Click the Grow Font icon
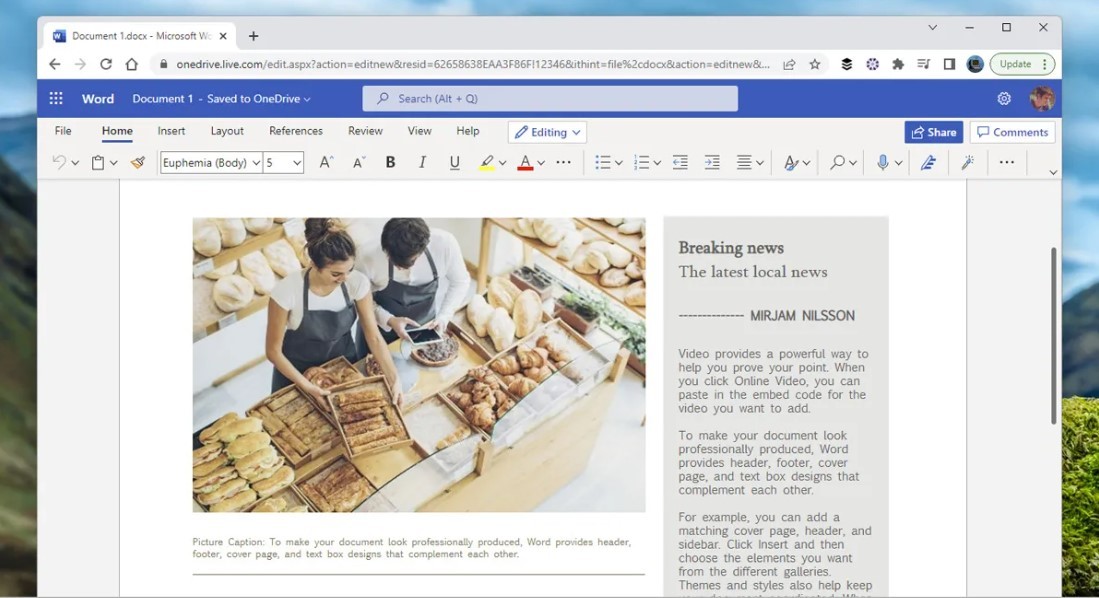Viewport: 1099px width, 598px height. click(325, 163)
